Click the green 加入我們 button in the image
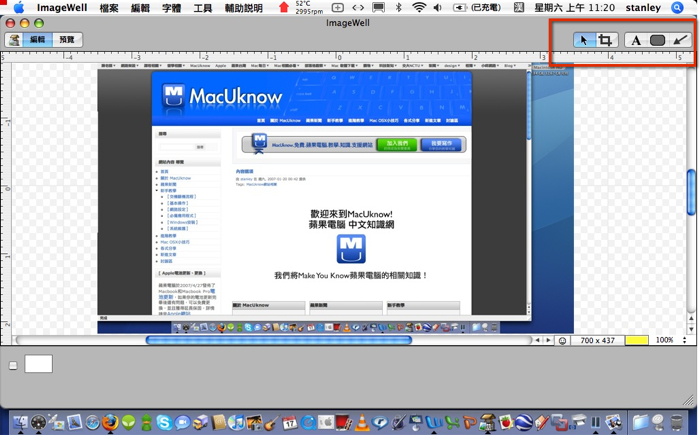The width and height of the screenshot is (700, 435). 397,145
